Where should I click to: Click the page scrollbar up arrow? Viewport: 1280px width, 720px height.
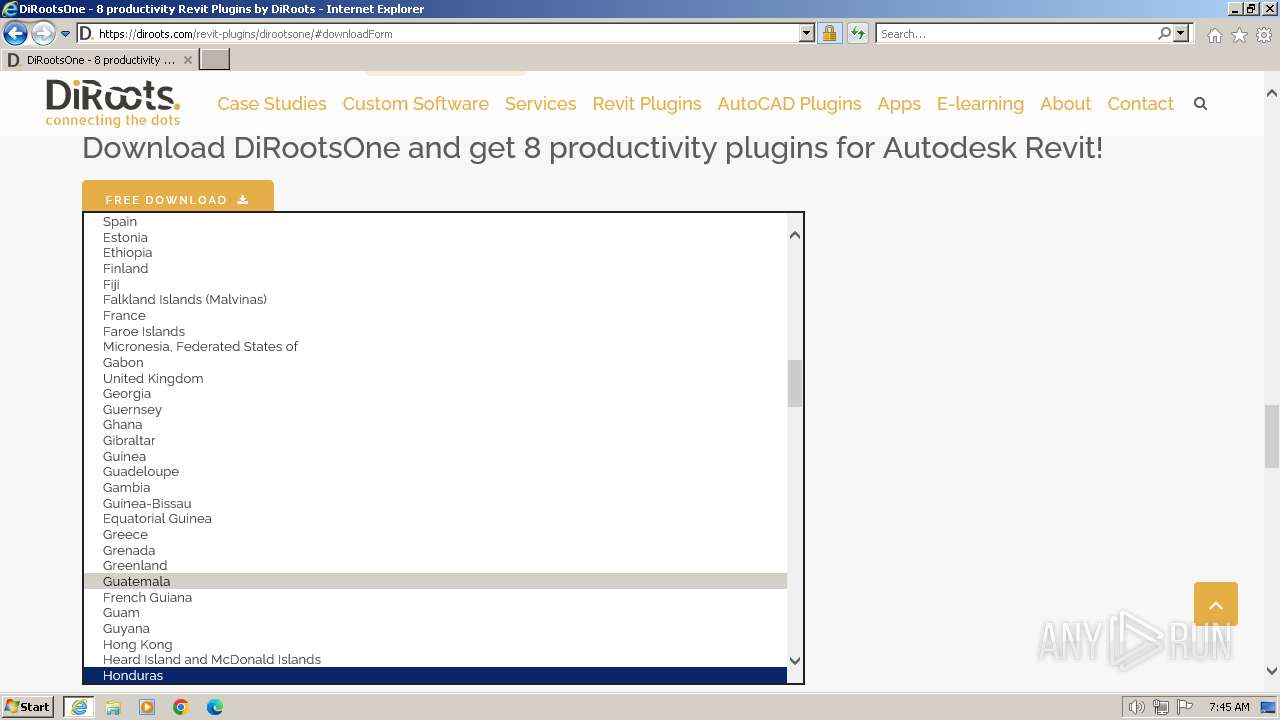coord(1272,93)
